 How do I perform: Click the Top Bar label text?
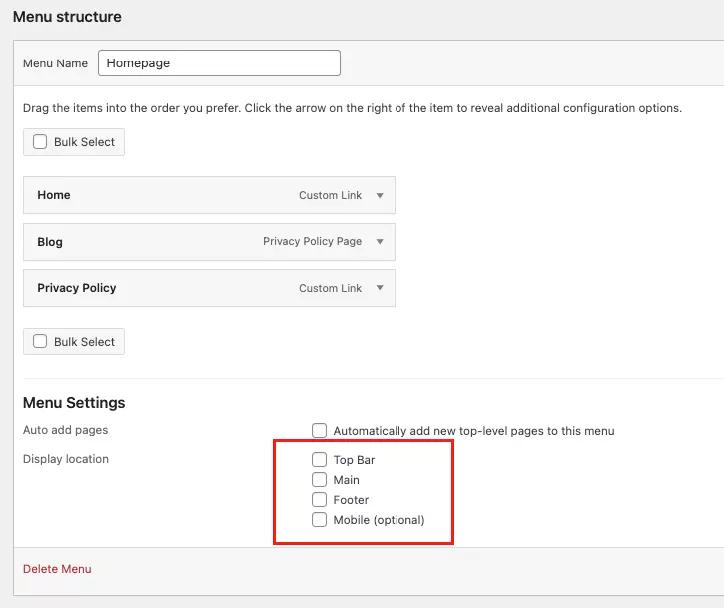(354, 460)
